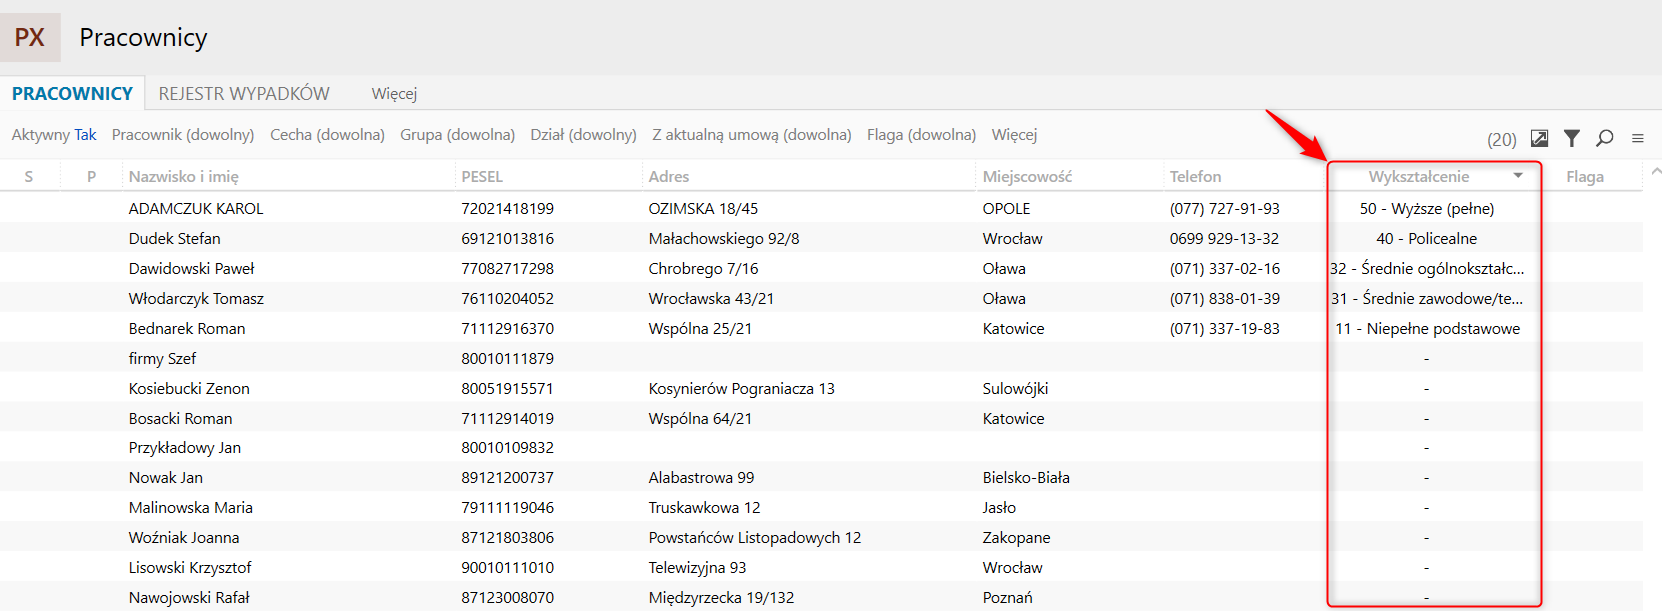This screenshot has width=1662, height=611.
Task: Click the record count (20)
Action: (x=1501, y=140)
